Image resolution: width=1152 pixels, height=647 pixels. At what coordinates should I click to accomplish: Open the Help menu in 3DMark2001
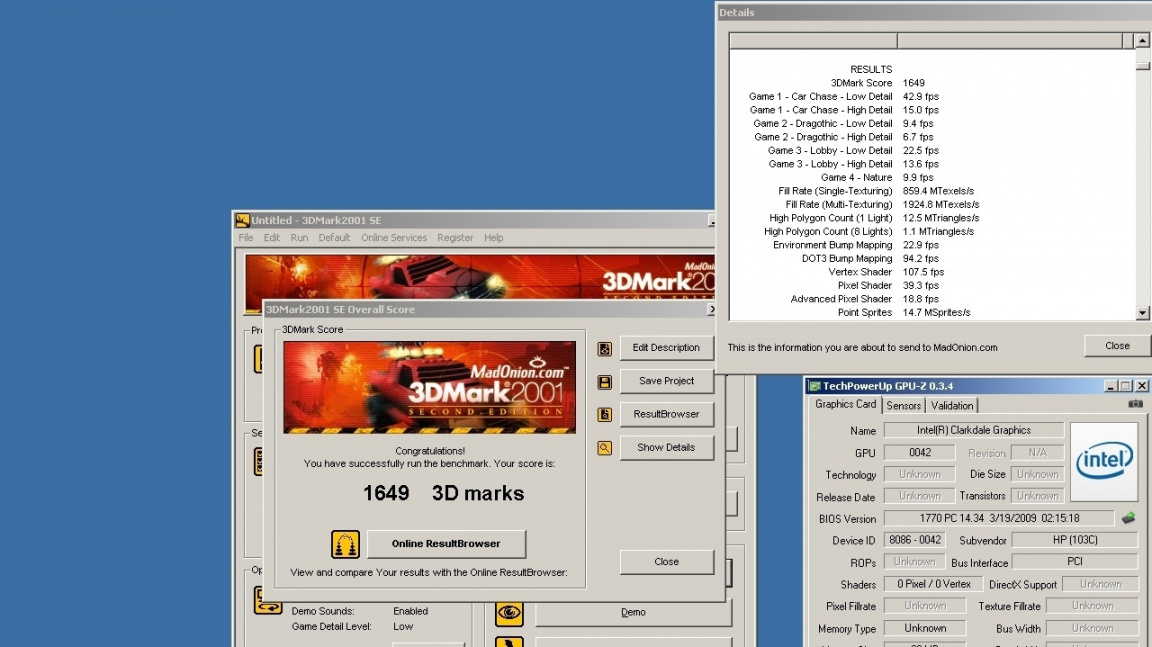coord(494,238)
